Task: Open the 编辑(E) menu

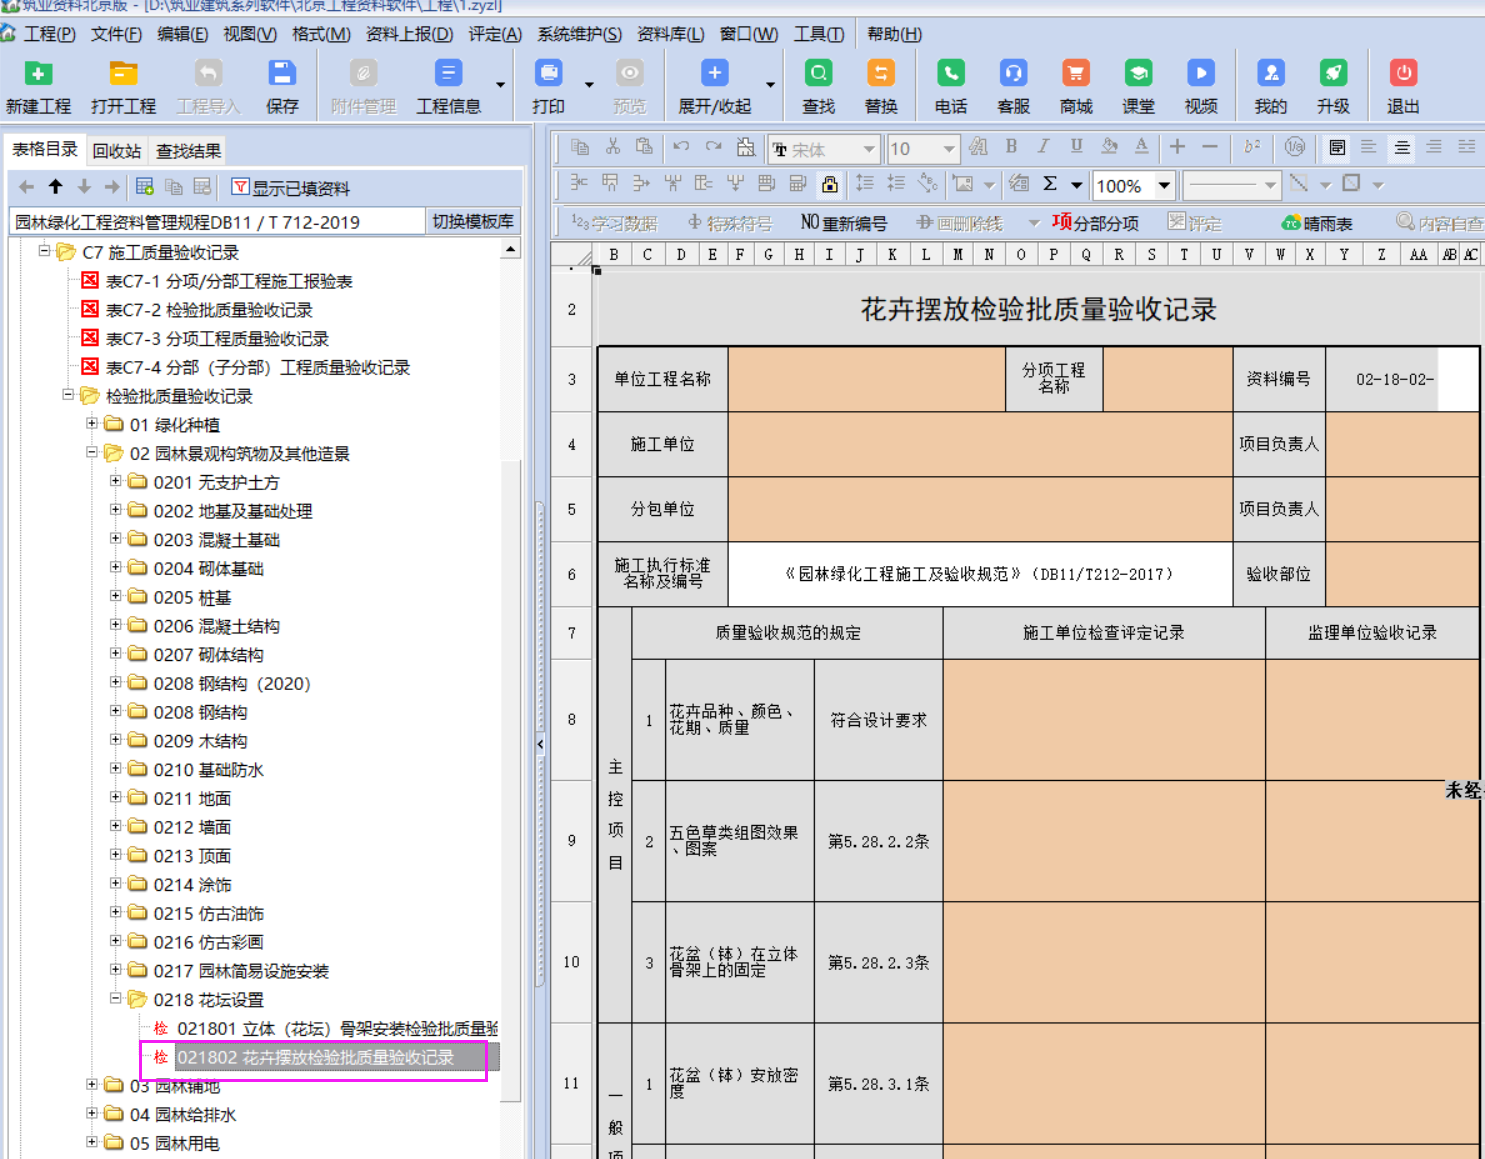Action: coord(182,34)
